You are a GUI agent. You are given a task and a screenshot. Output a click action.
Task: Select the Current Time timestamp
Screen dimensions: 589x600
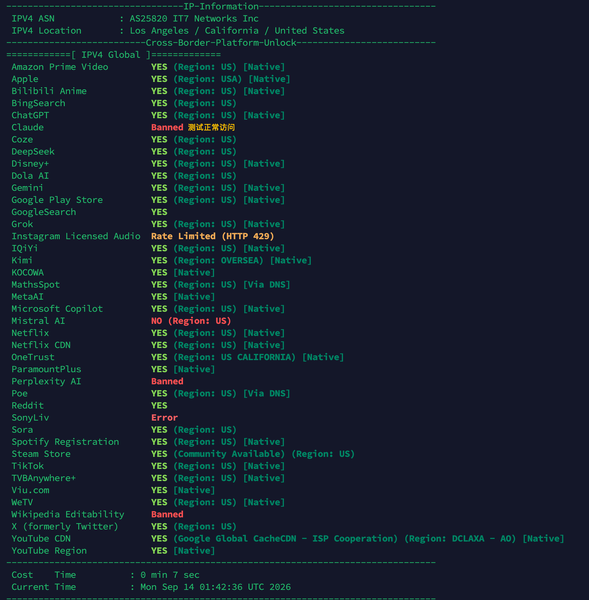[x=215, y=587]
